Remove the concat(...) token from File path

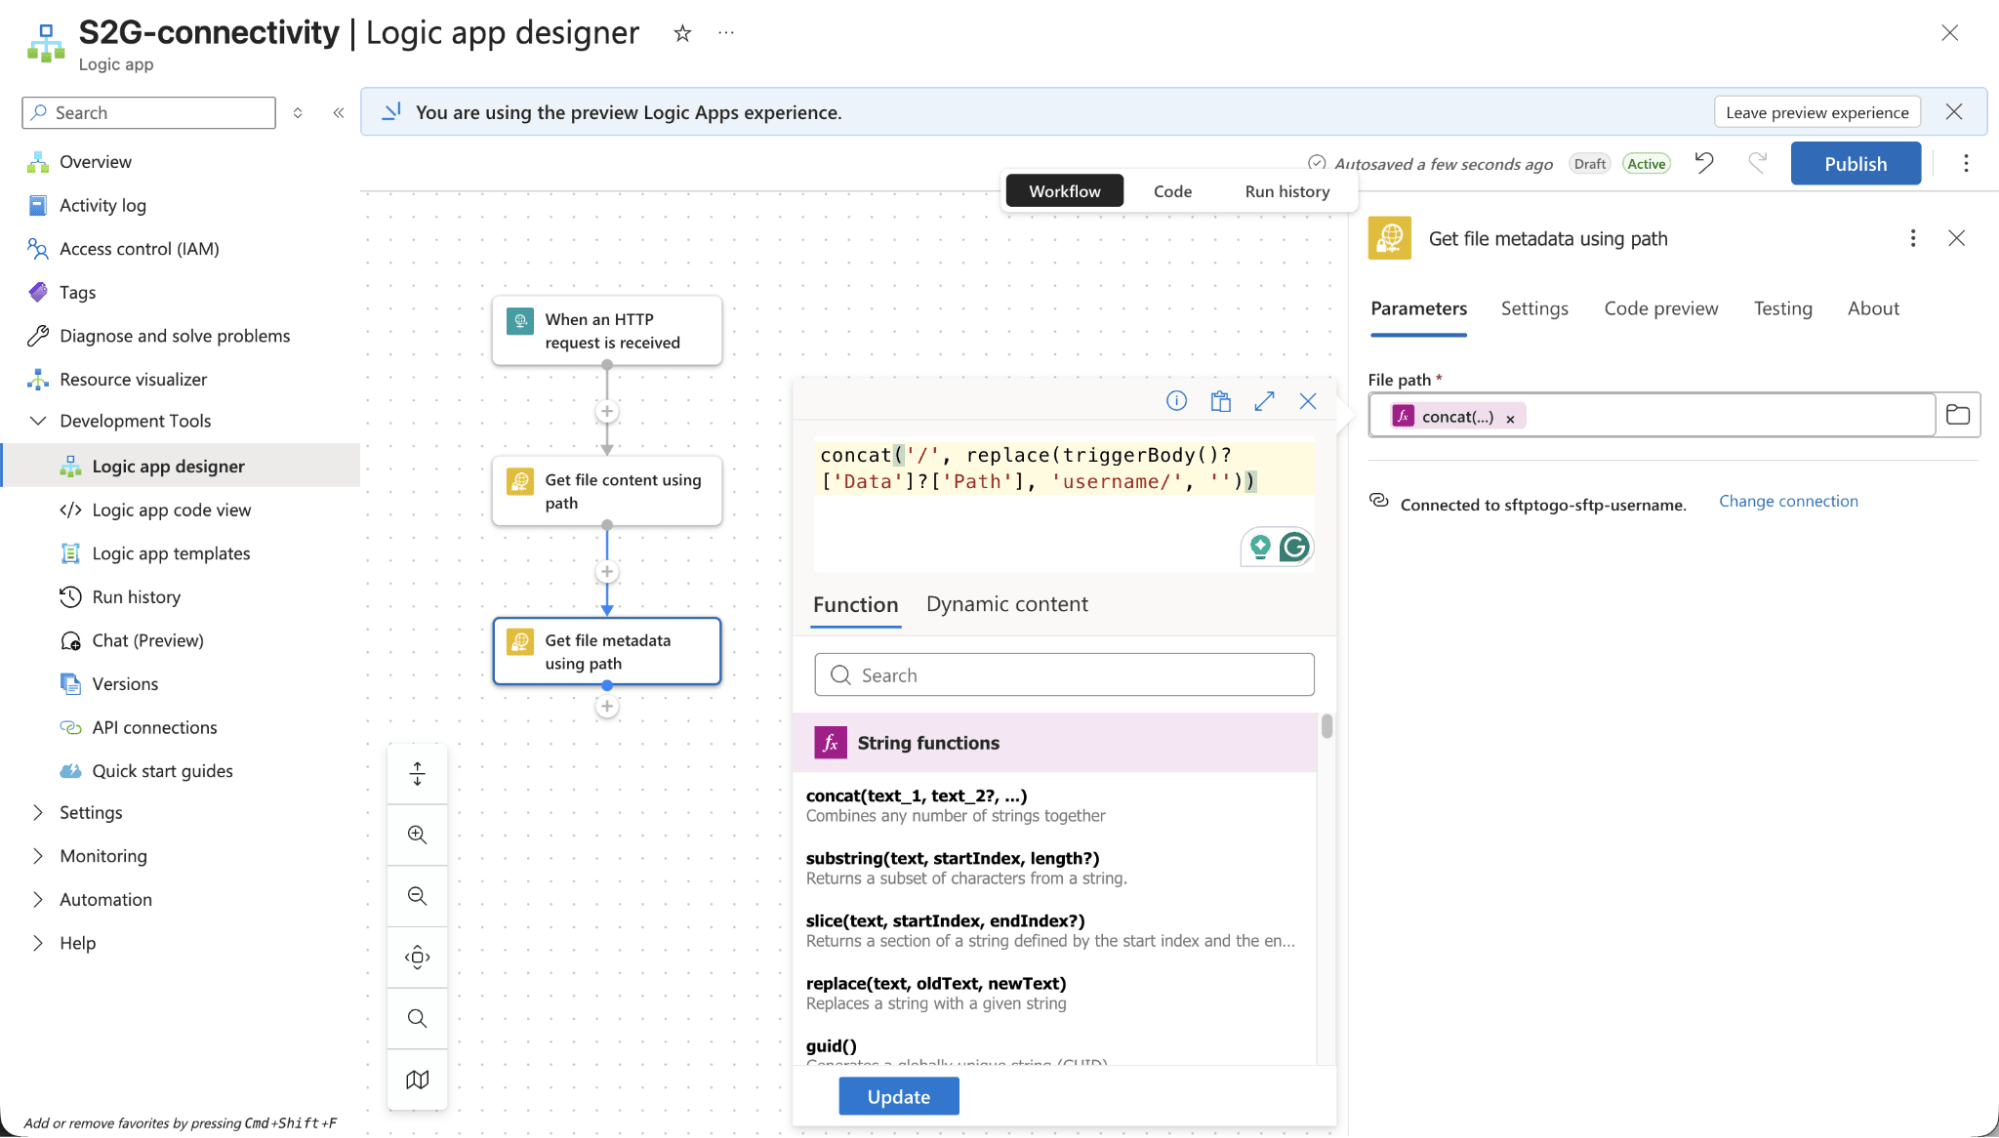click(1510, 419)
